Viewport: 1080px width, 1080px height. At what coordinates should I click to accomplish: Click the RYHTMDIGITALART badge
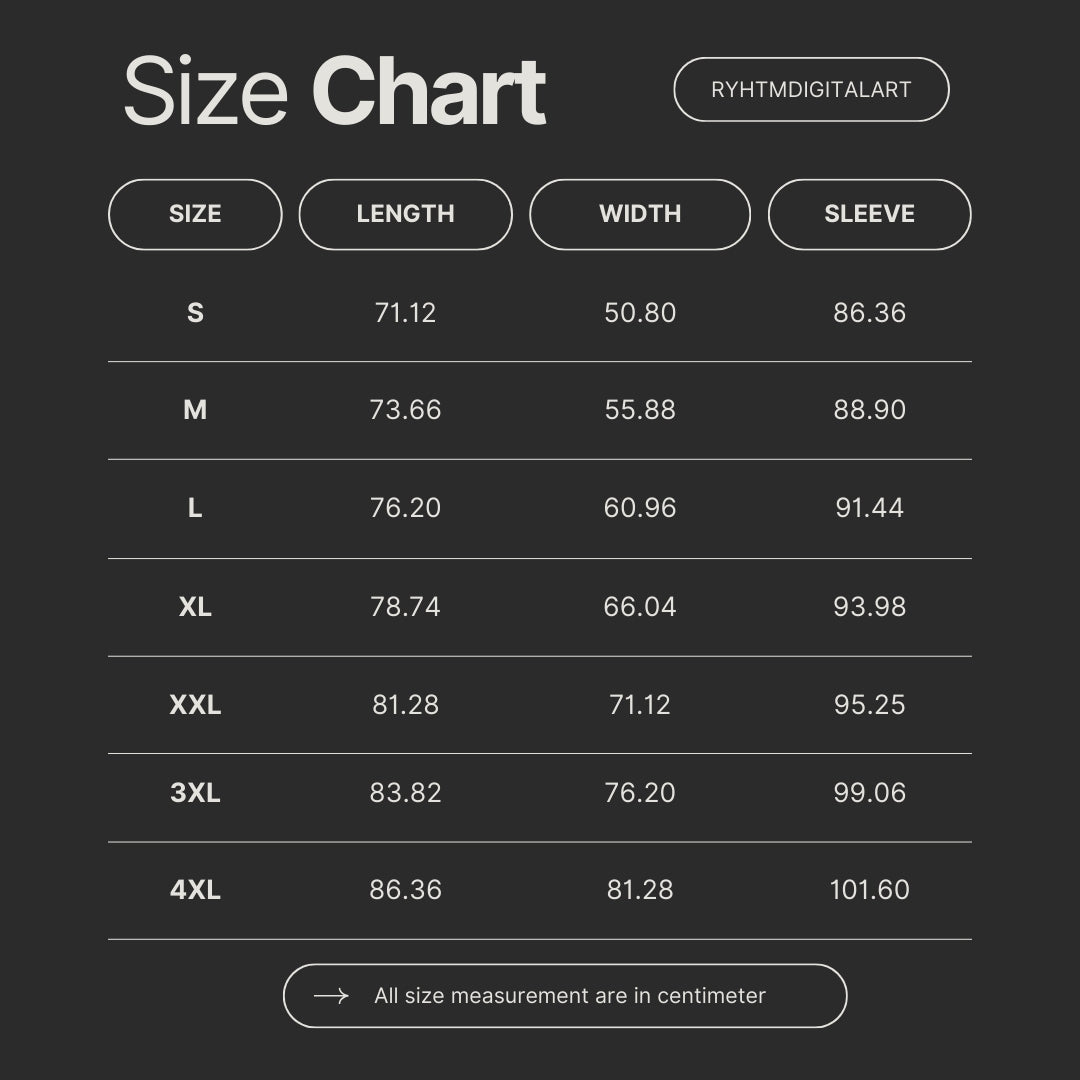(811, 90)
